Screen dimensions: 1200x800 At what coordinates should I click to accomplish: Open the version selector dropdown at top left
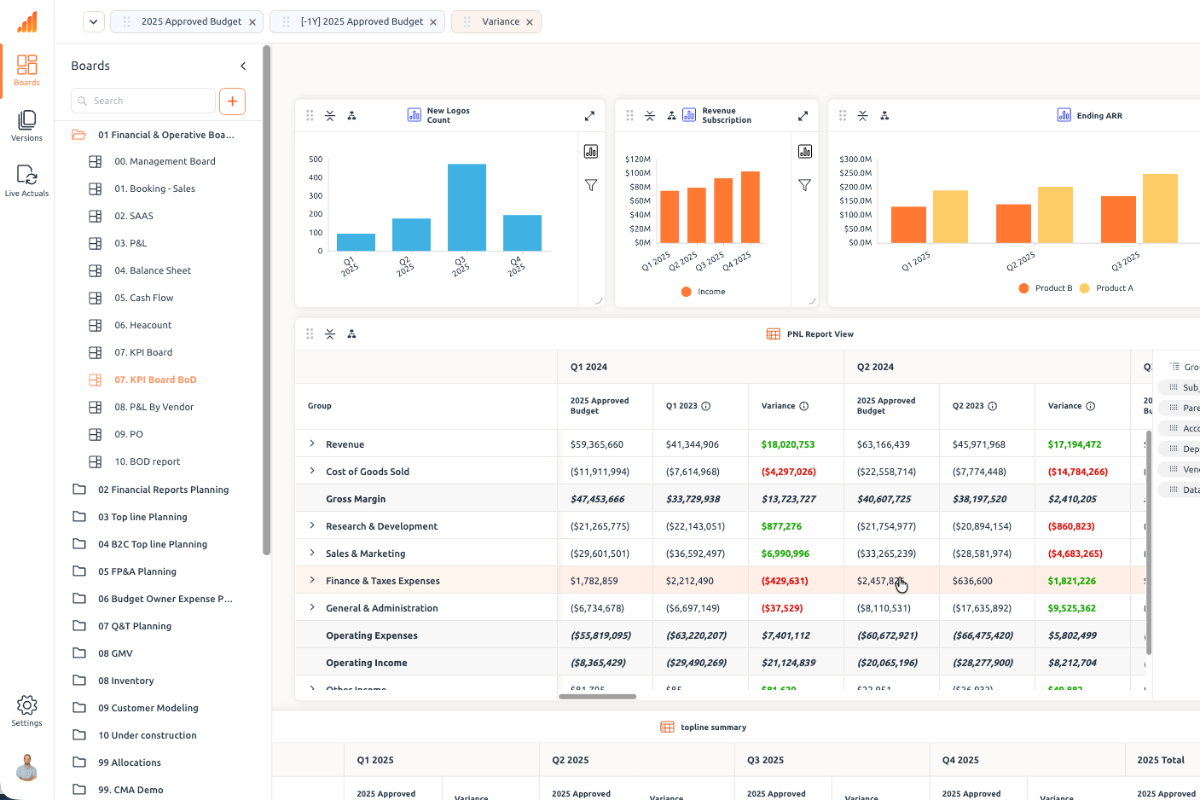click(93, 21)
